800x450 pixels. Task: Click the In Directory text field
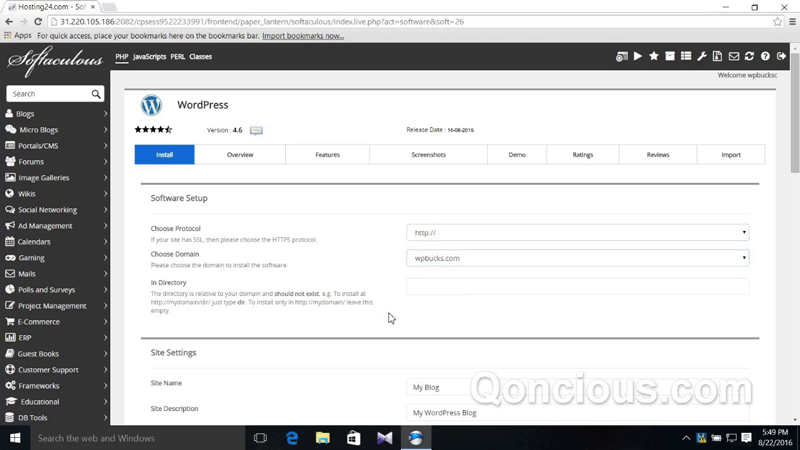tap(577, 287)
